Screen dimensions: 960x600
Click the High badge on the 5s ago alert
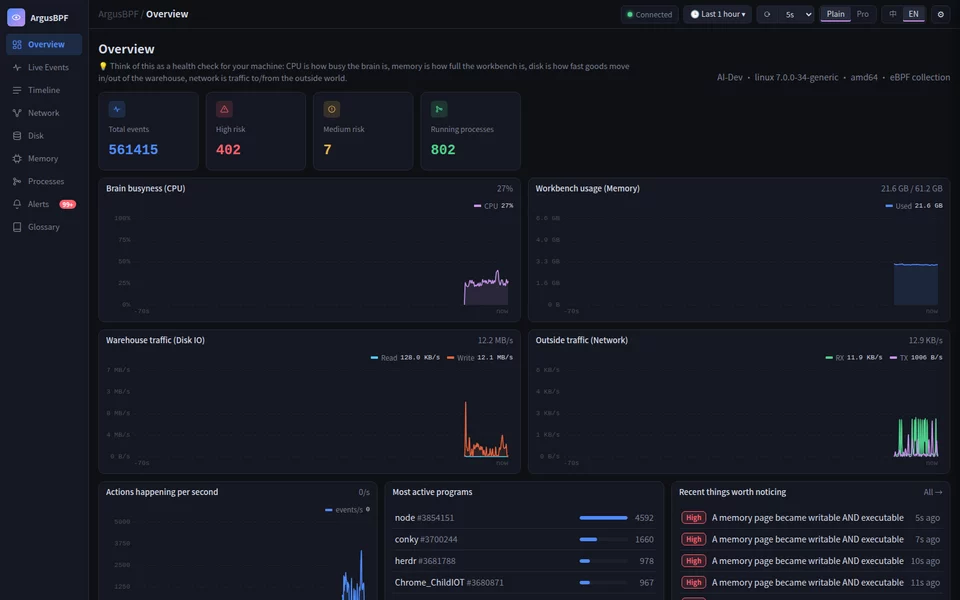coord(693,518)
